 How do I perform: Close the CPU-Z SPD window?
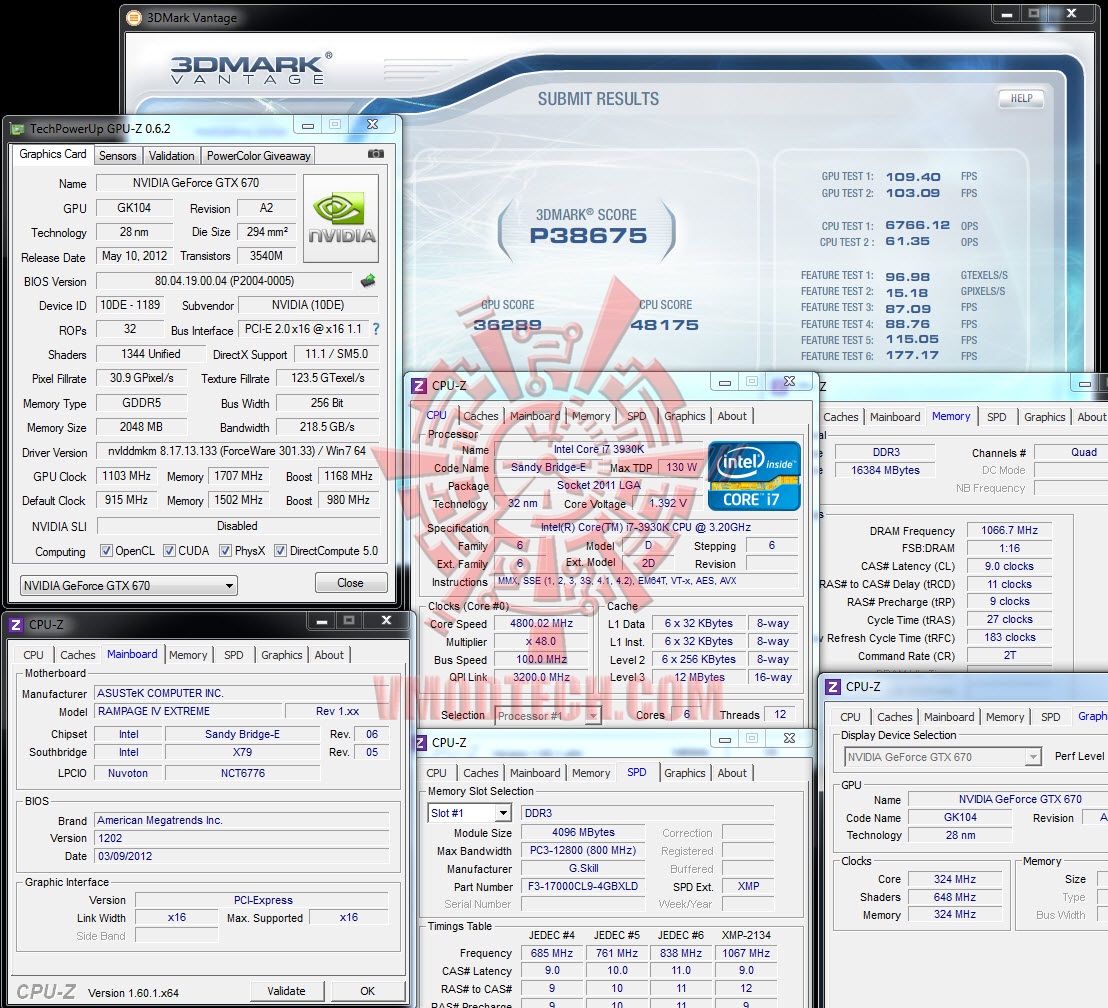tap(790, 738)
